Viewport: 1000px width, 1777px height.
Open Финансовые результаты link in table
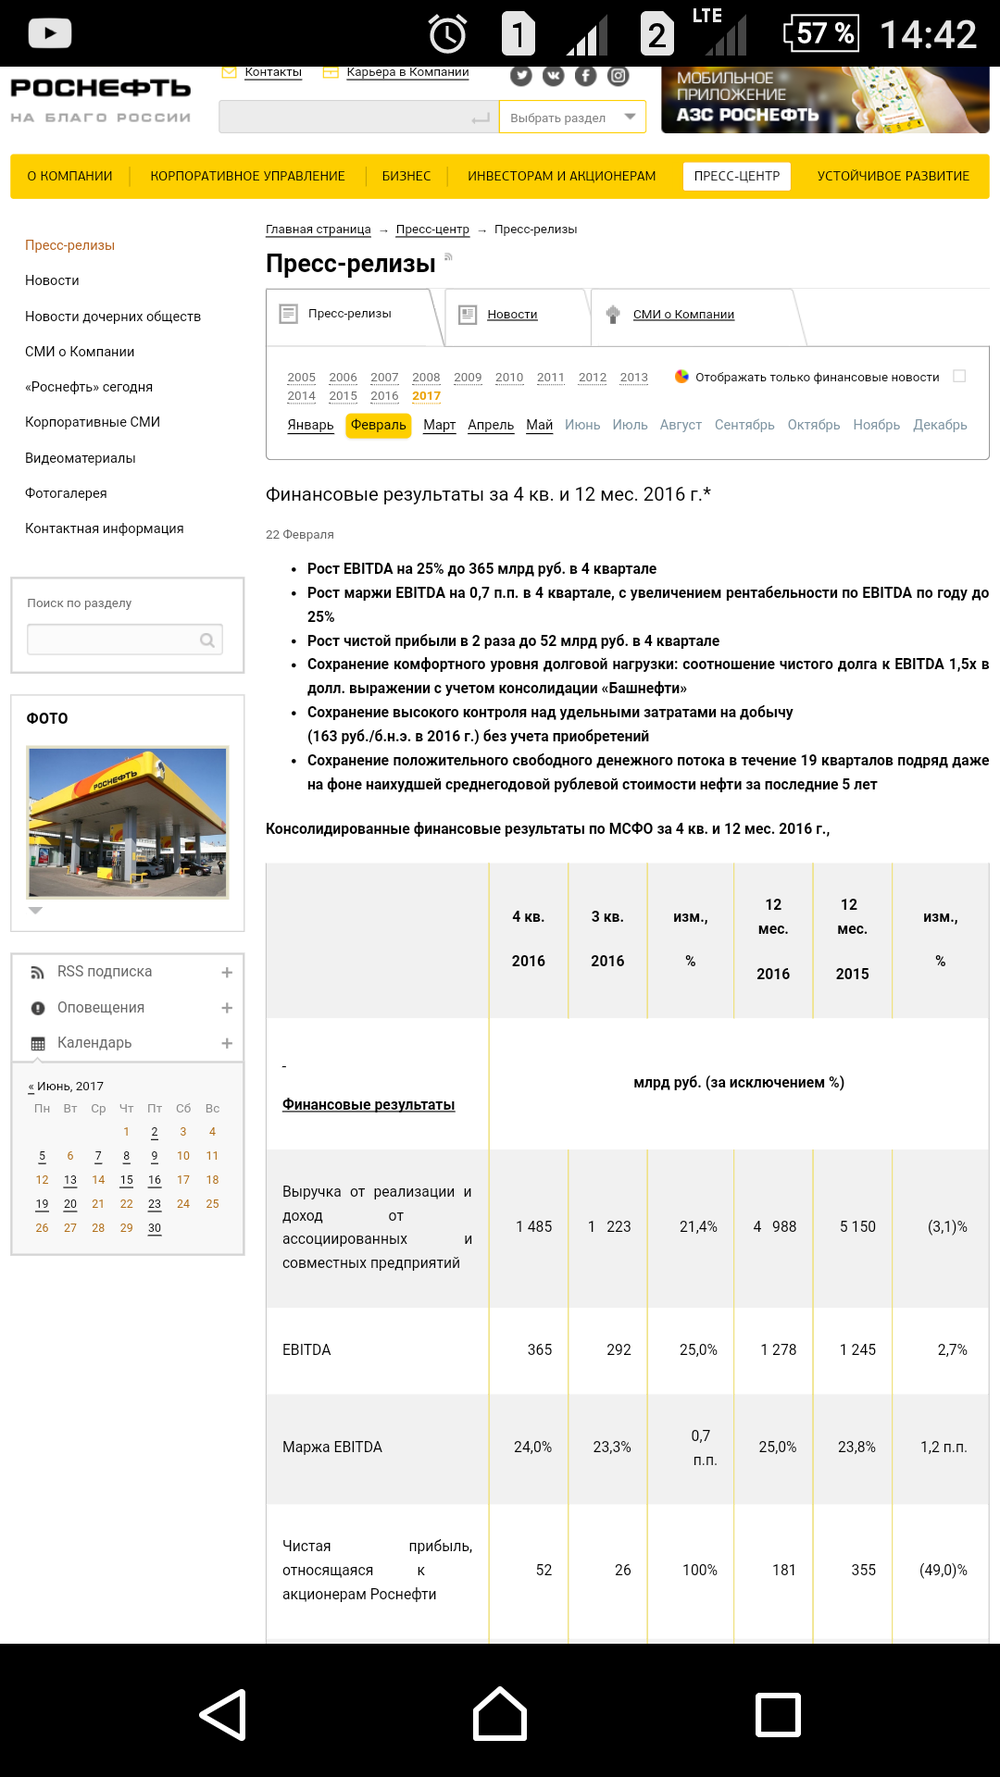(x=369, y=1105)
